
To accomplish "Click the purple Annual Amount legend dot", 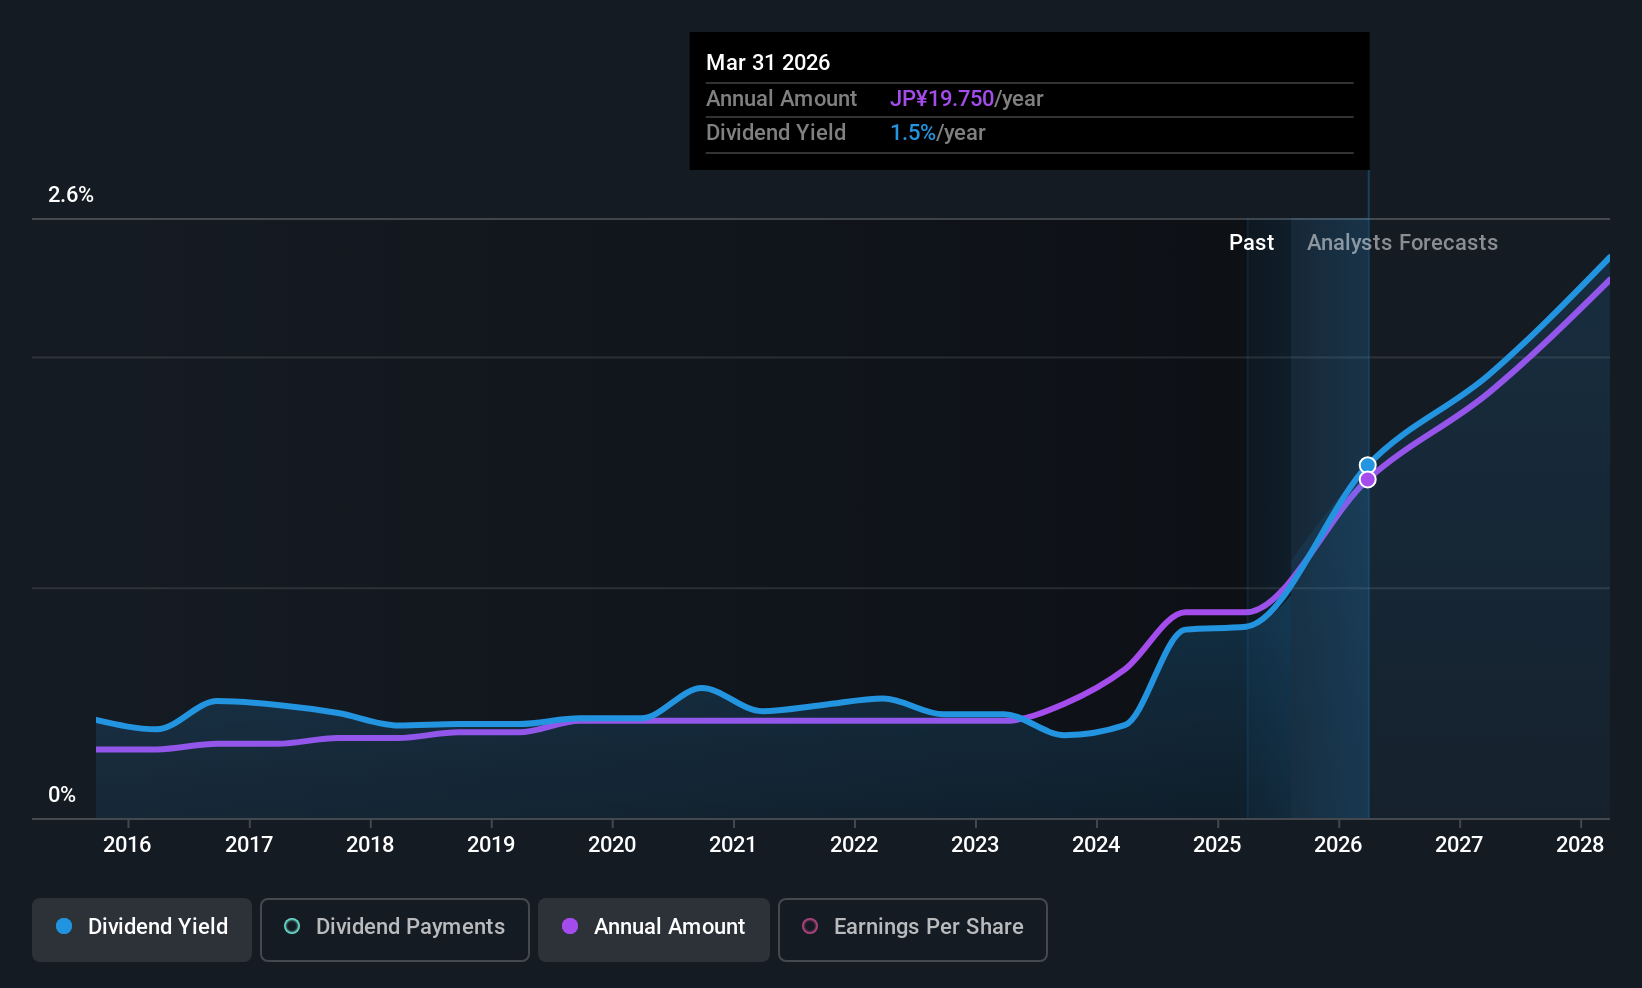I will pos(570,926).
